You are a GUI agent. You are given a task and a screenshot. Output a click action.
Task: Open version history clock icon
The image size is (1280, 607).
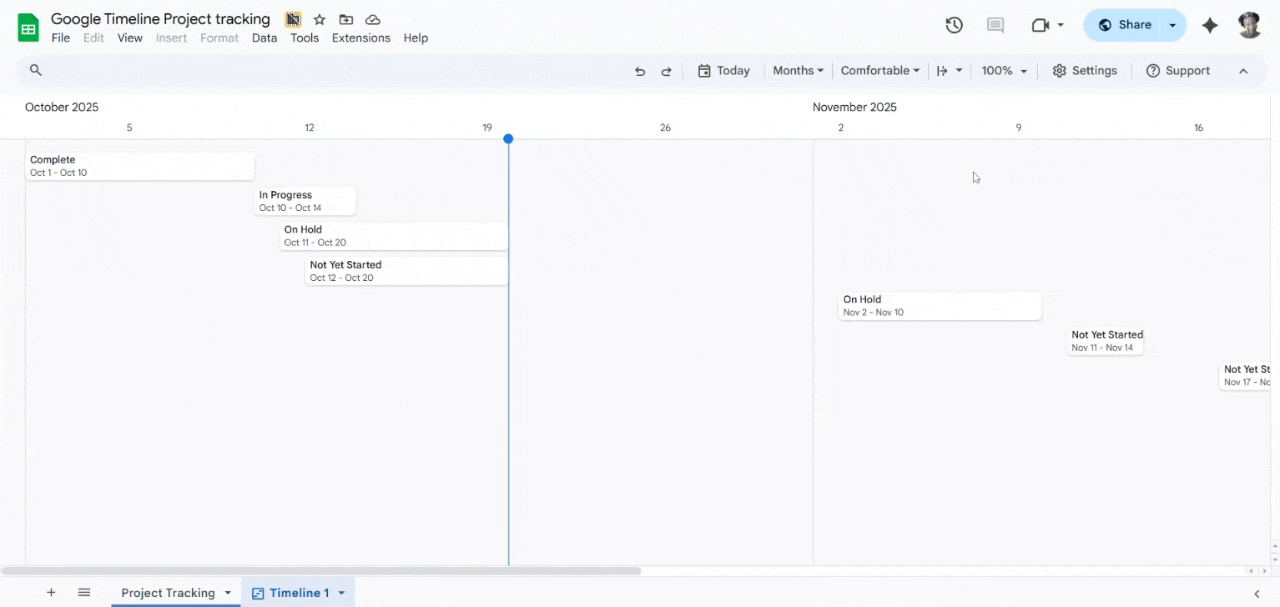pos(954,25)
